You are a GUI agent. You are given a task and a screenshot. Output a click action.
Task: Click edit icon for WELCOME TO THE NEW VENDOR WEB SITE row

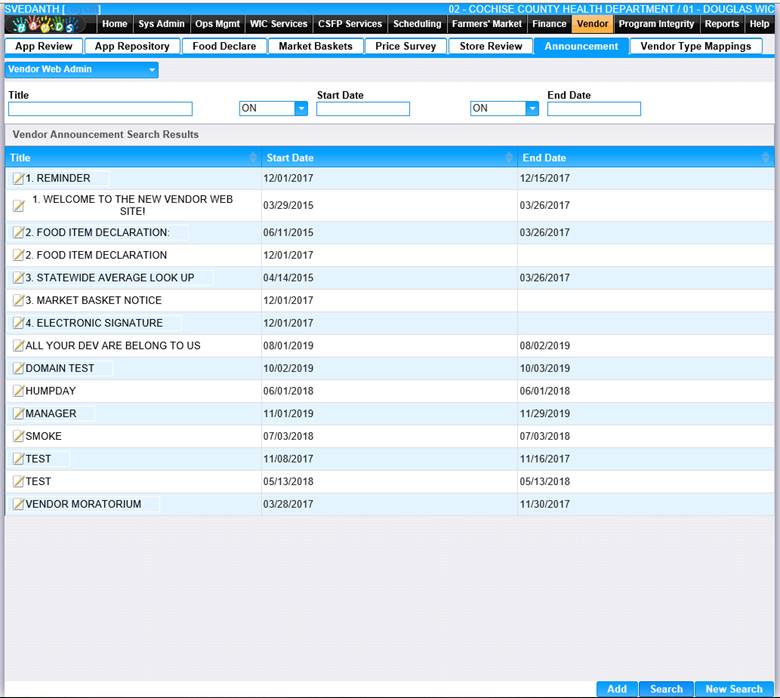coord(18,205)
